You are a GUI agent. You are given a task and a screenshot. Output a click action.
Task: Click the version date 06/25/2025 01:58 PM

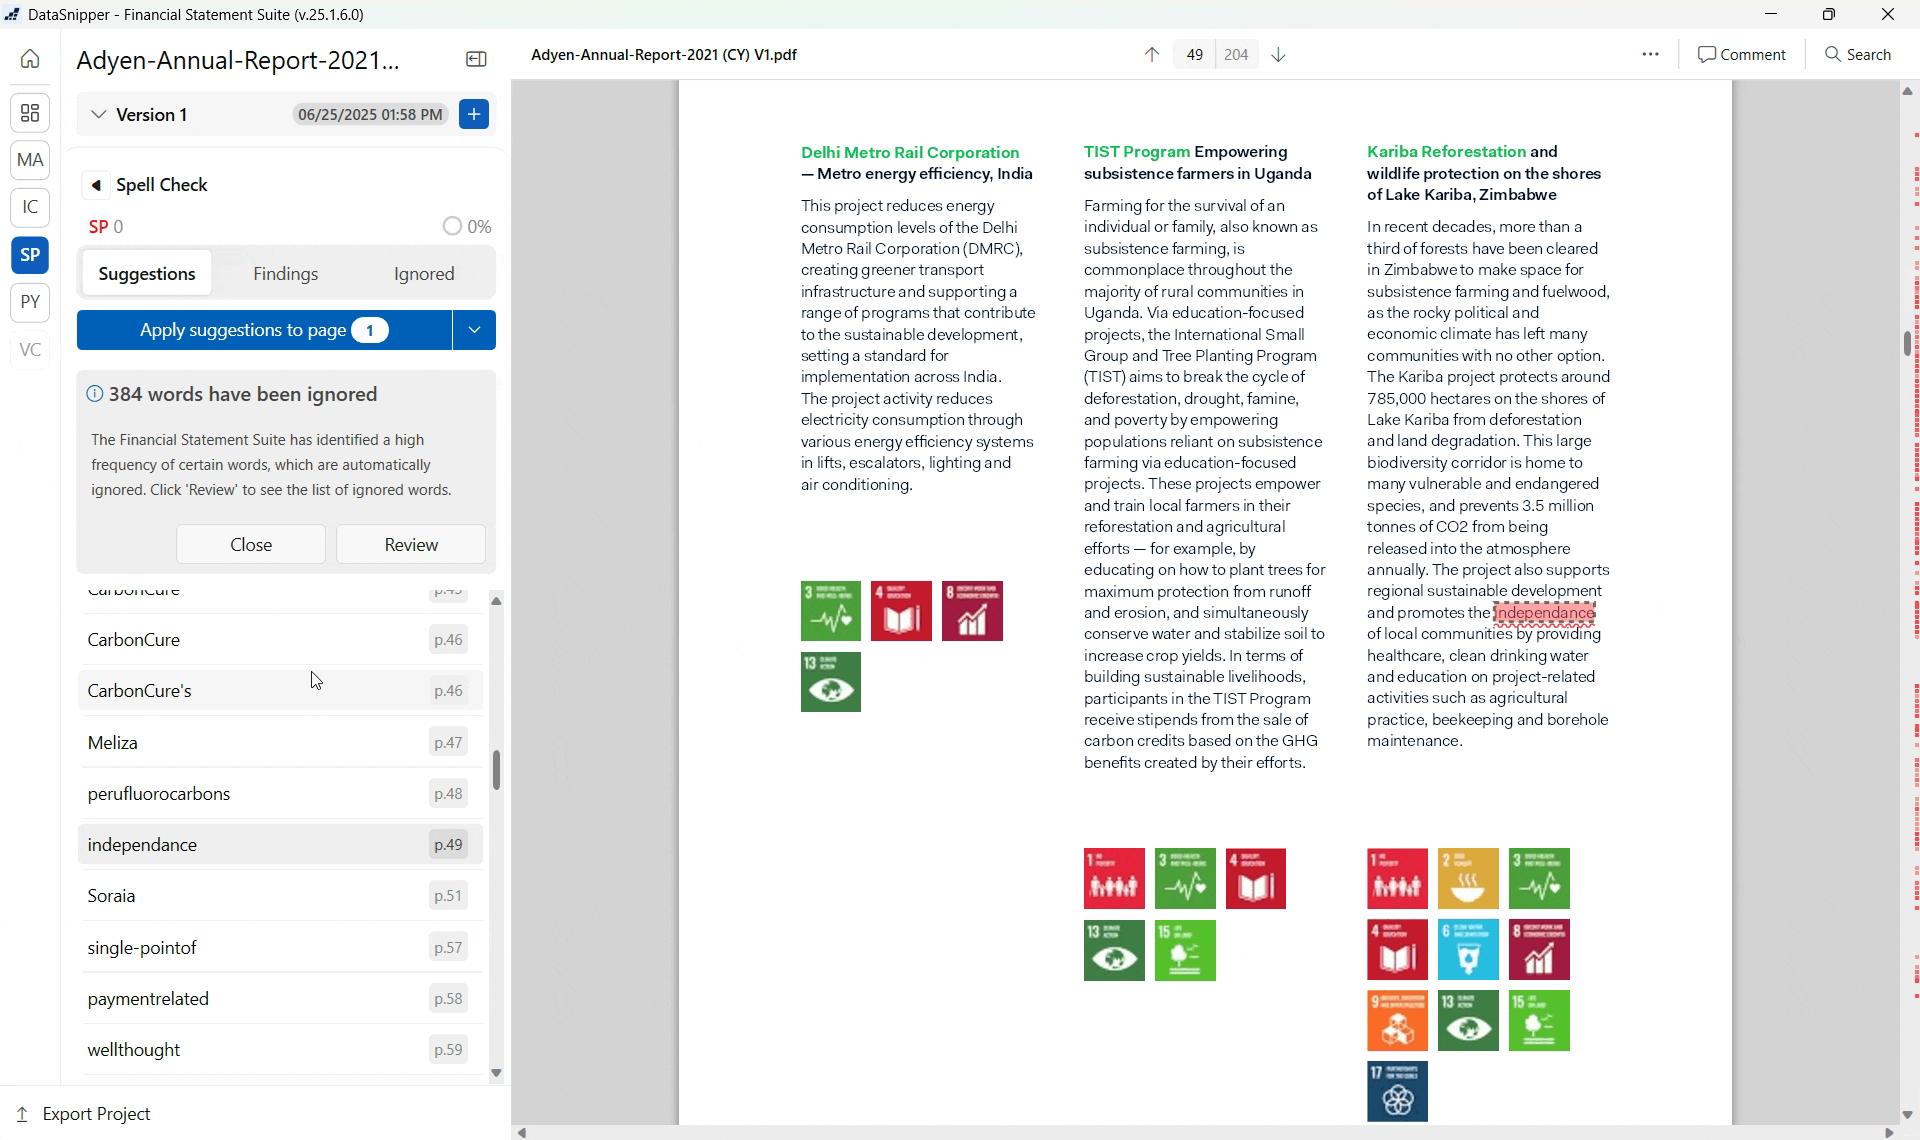(370, 115)
